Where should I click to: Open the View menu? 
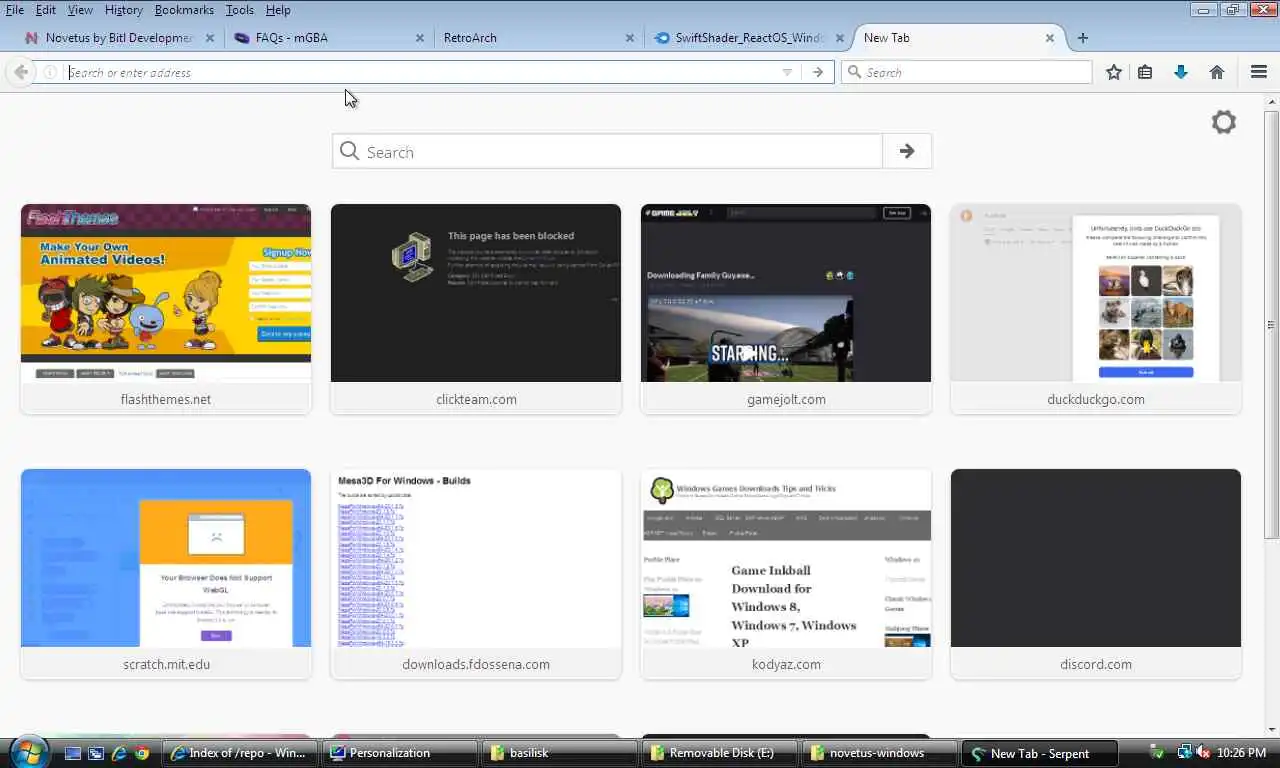[80, 10]
